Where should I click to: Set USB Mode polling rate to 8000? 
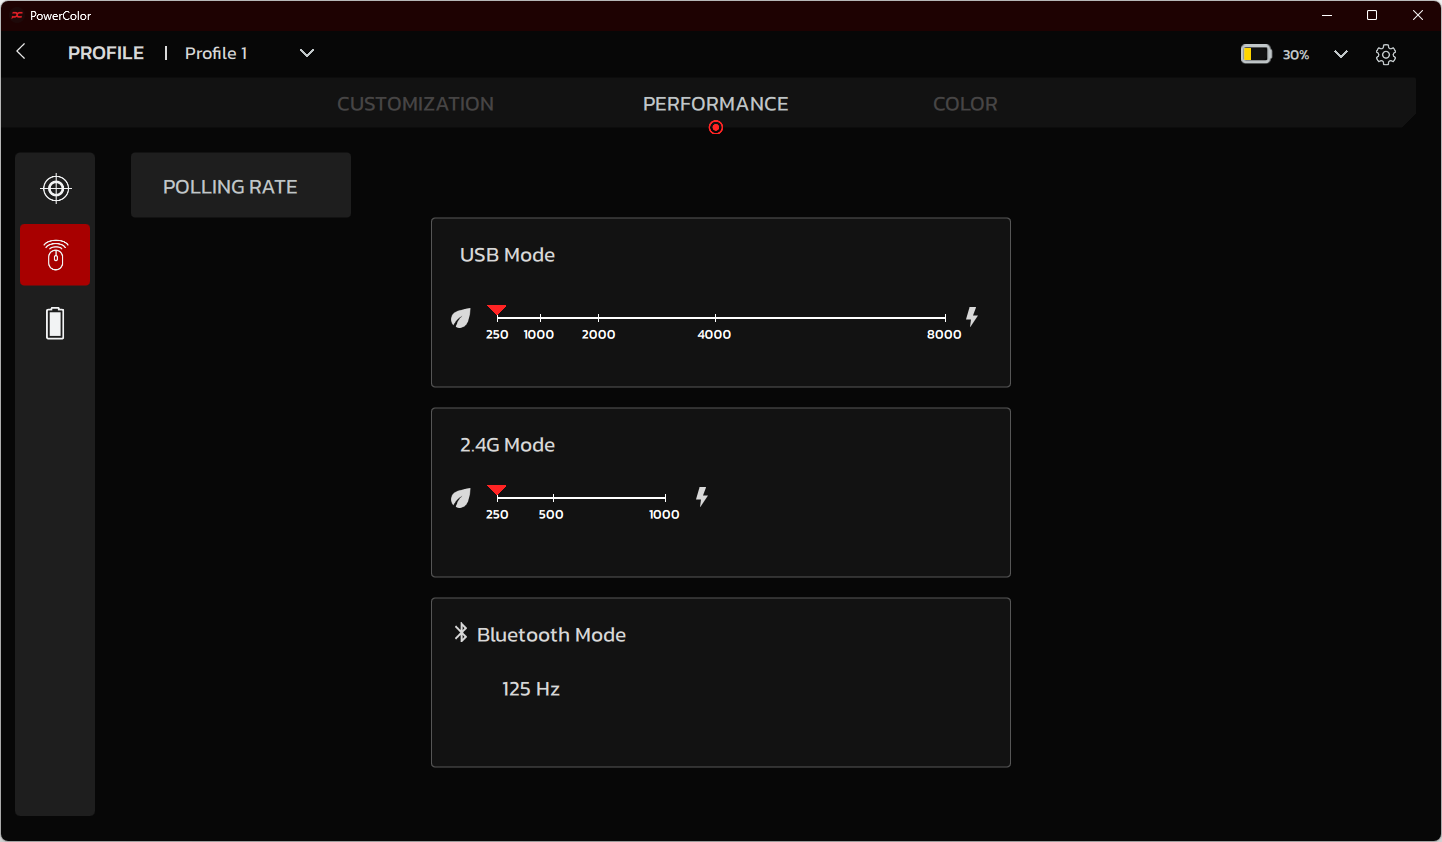(x=944, y=318)
